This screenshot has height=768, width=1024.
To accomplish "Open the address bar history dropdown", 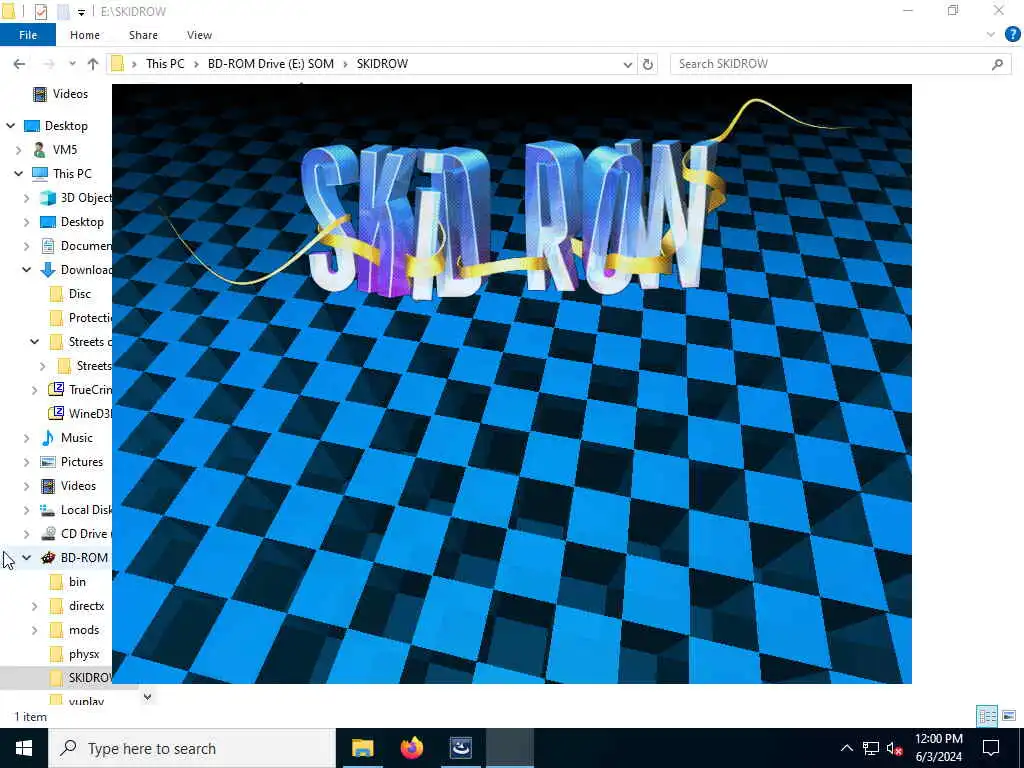I will [628, 64].
